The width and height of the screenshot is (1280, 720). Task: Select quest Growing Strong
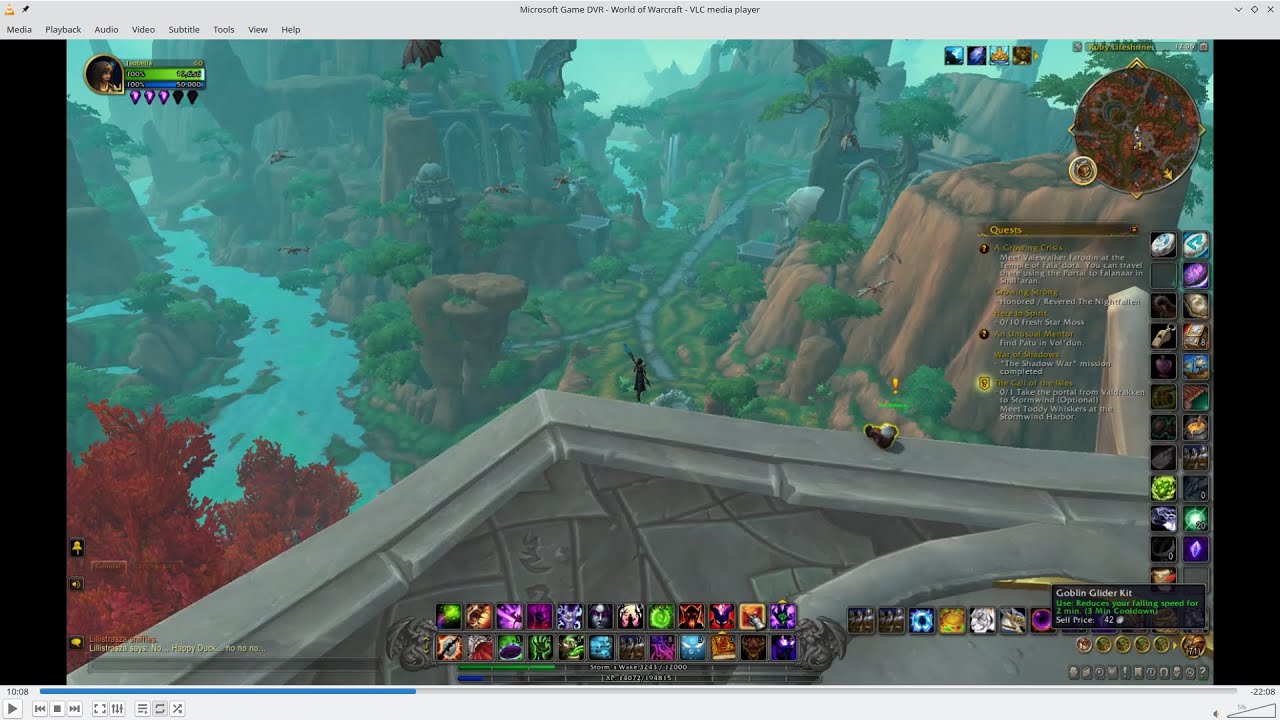(1026, 292)
